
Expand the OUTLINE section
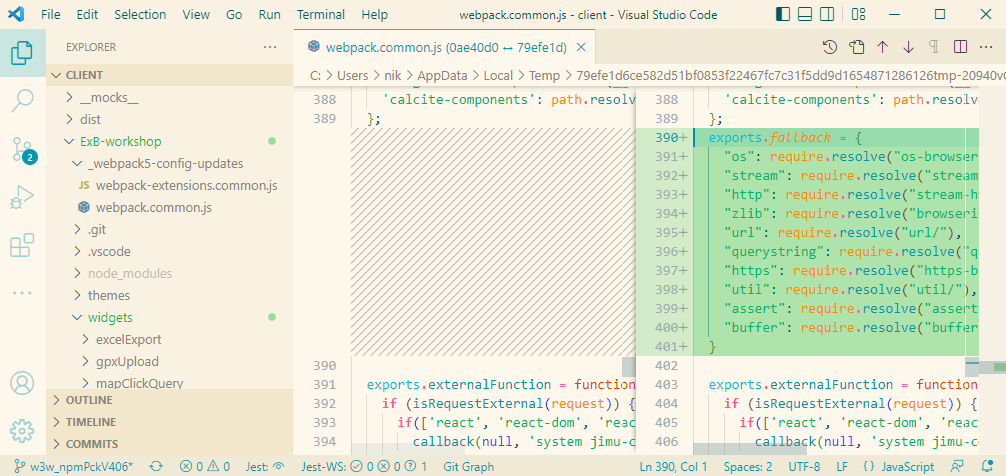[x=170, y=400]
